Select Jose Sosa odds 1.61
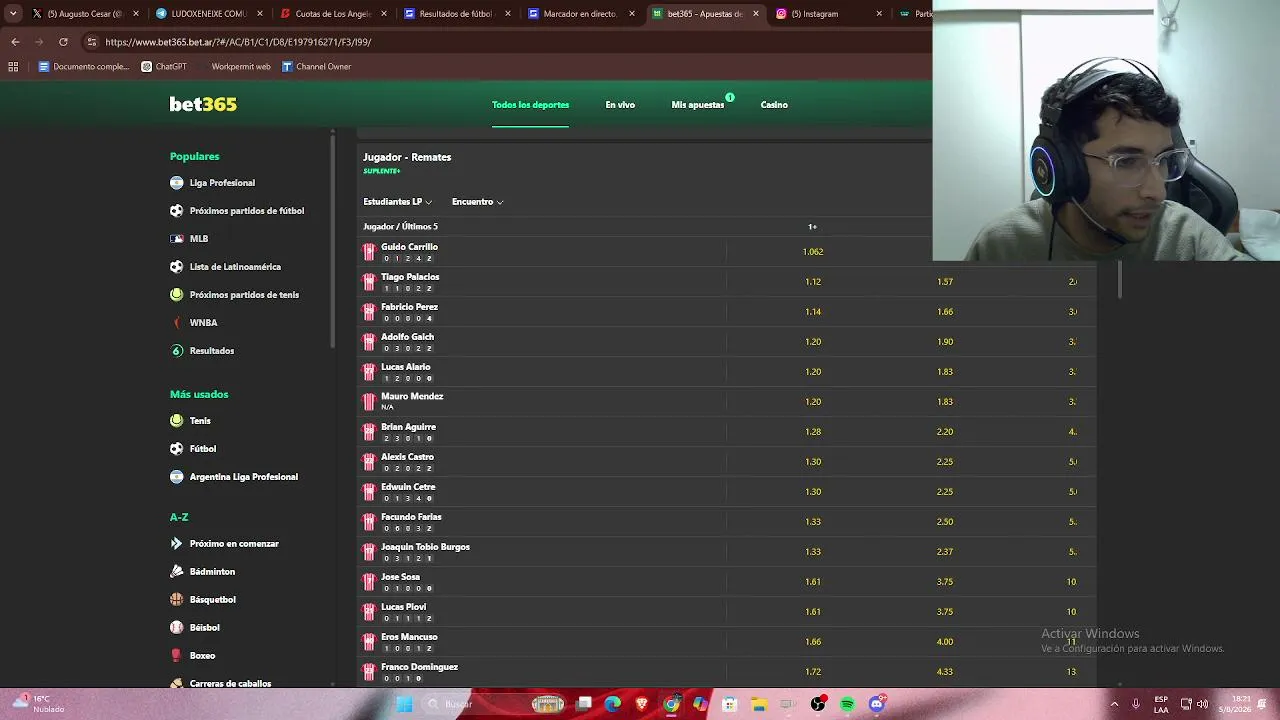 tap(813, 582)
